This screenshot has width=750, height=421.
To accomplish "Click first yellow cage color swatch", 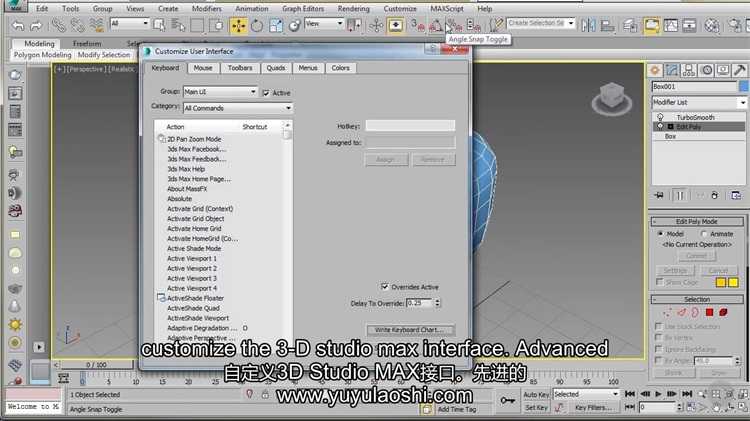I will coord(721,282).
